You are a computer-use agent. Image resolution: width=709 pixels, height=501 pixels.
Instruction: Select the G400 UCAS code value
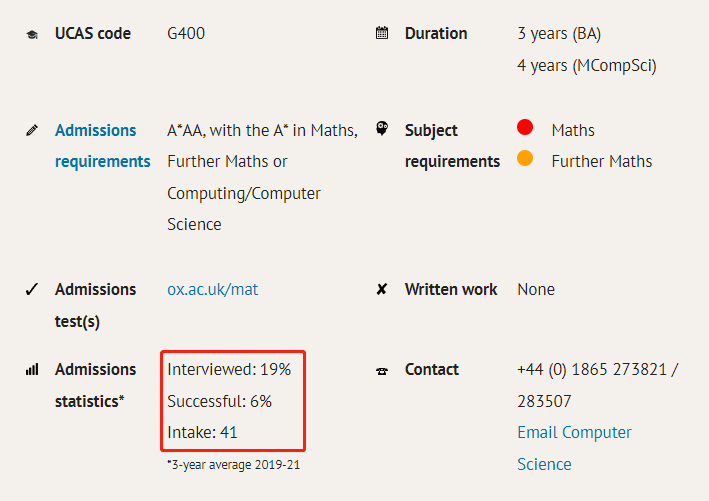click(x=186, y=33)
